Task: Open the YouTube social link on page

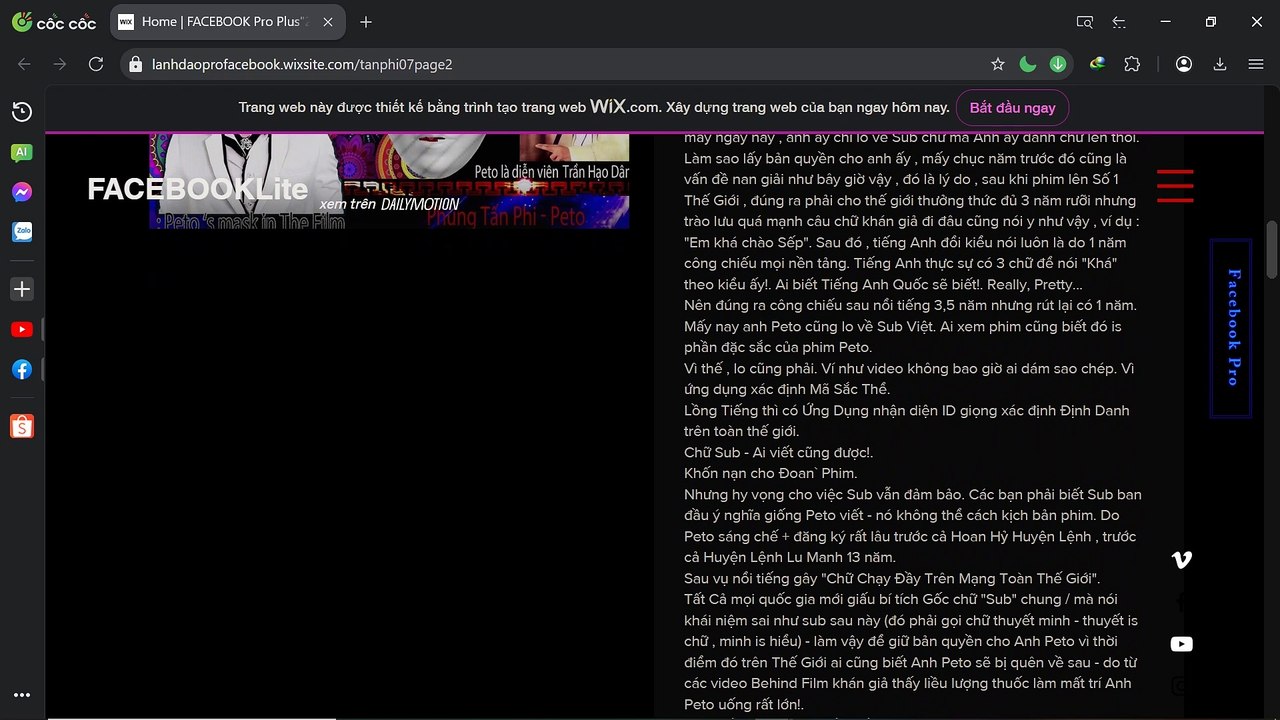Action: (1181, 644)
